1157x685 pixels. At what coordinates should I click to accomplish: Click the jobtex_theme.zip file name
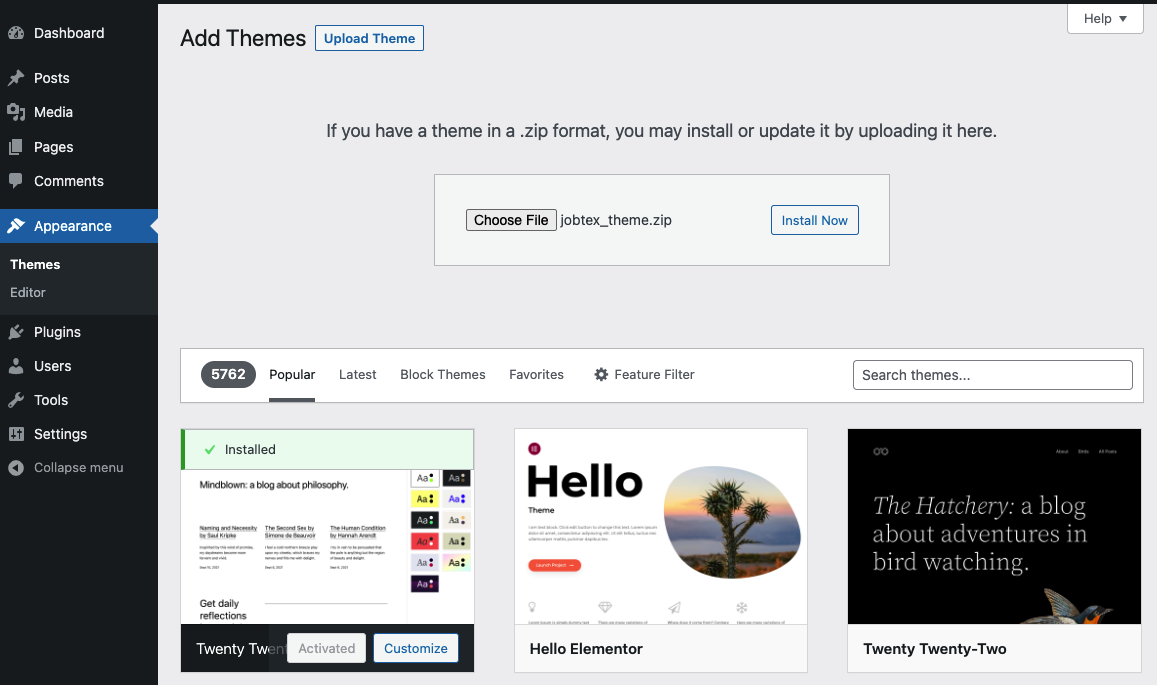point(616,220)
